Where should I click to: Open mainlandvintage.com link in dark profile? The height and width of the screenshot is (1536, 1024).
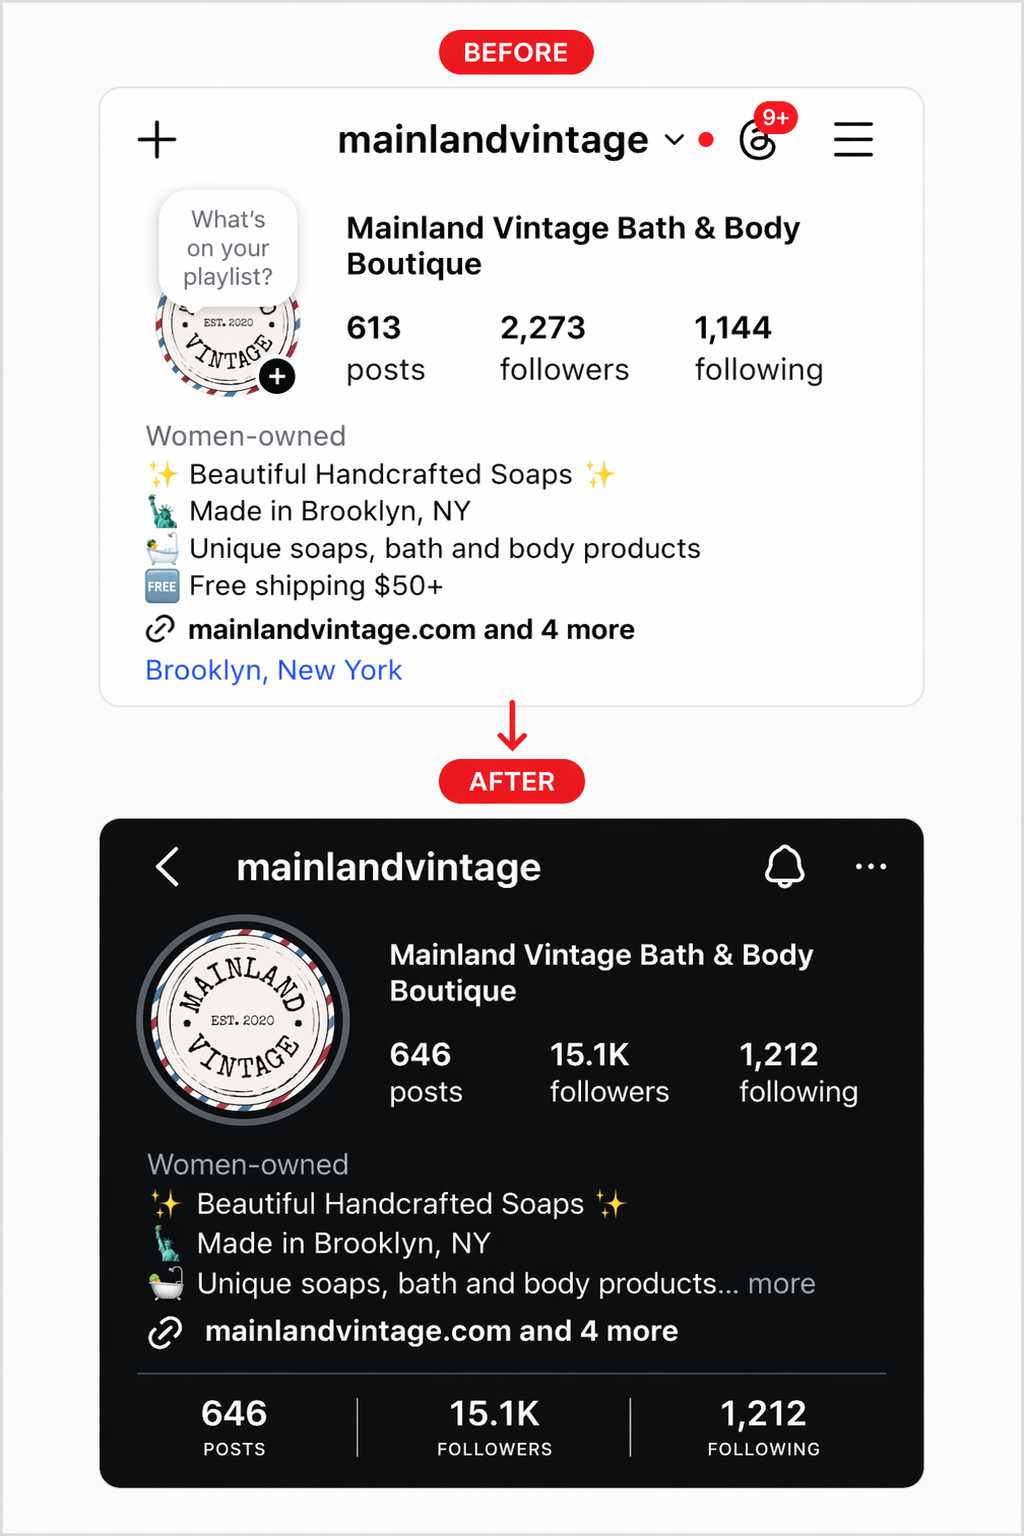441,1332
